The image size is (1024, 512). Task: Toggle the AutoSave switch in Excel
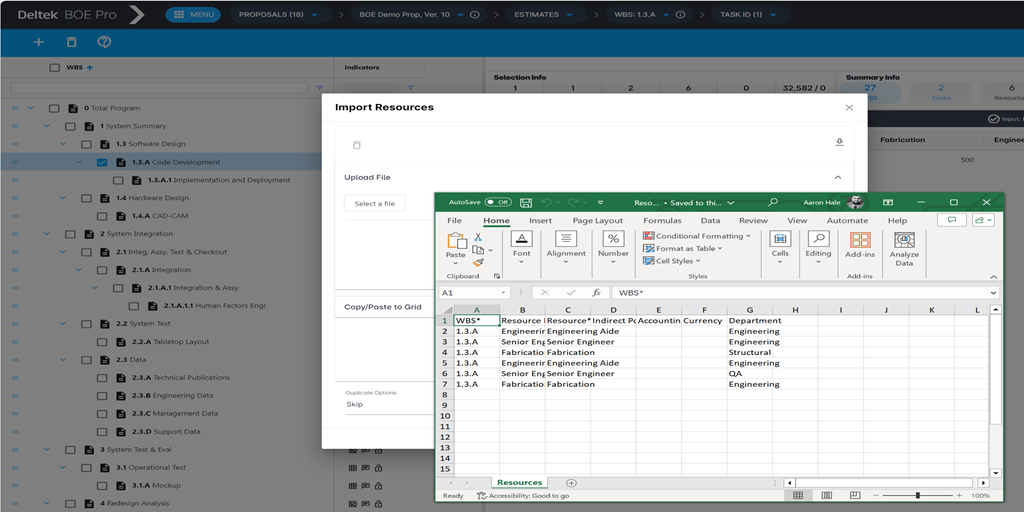tap(498, 202)
